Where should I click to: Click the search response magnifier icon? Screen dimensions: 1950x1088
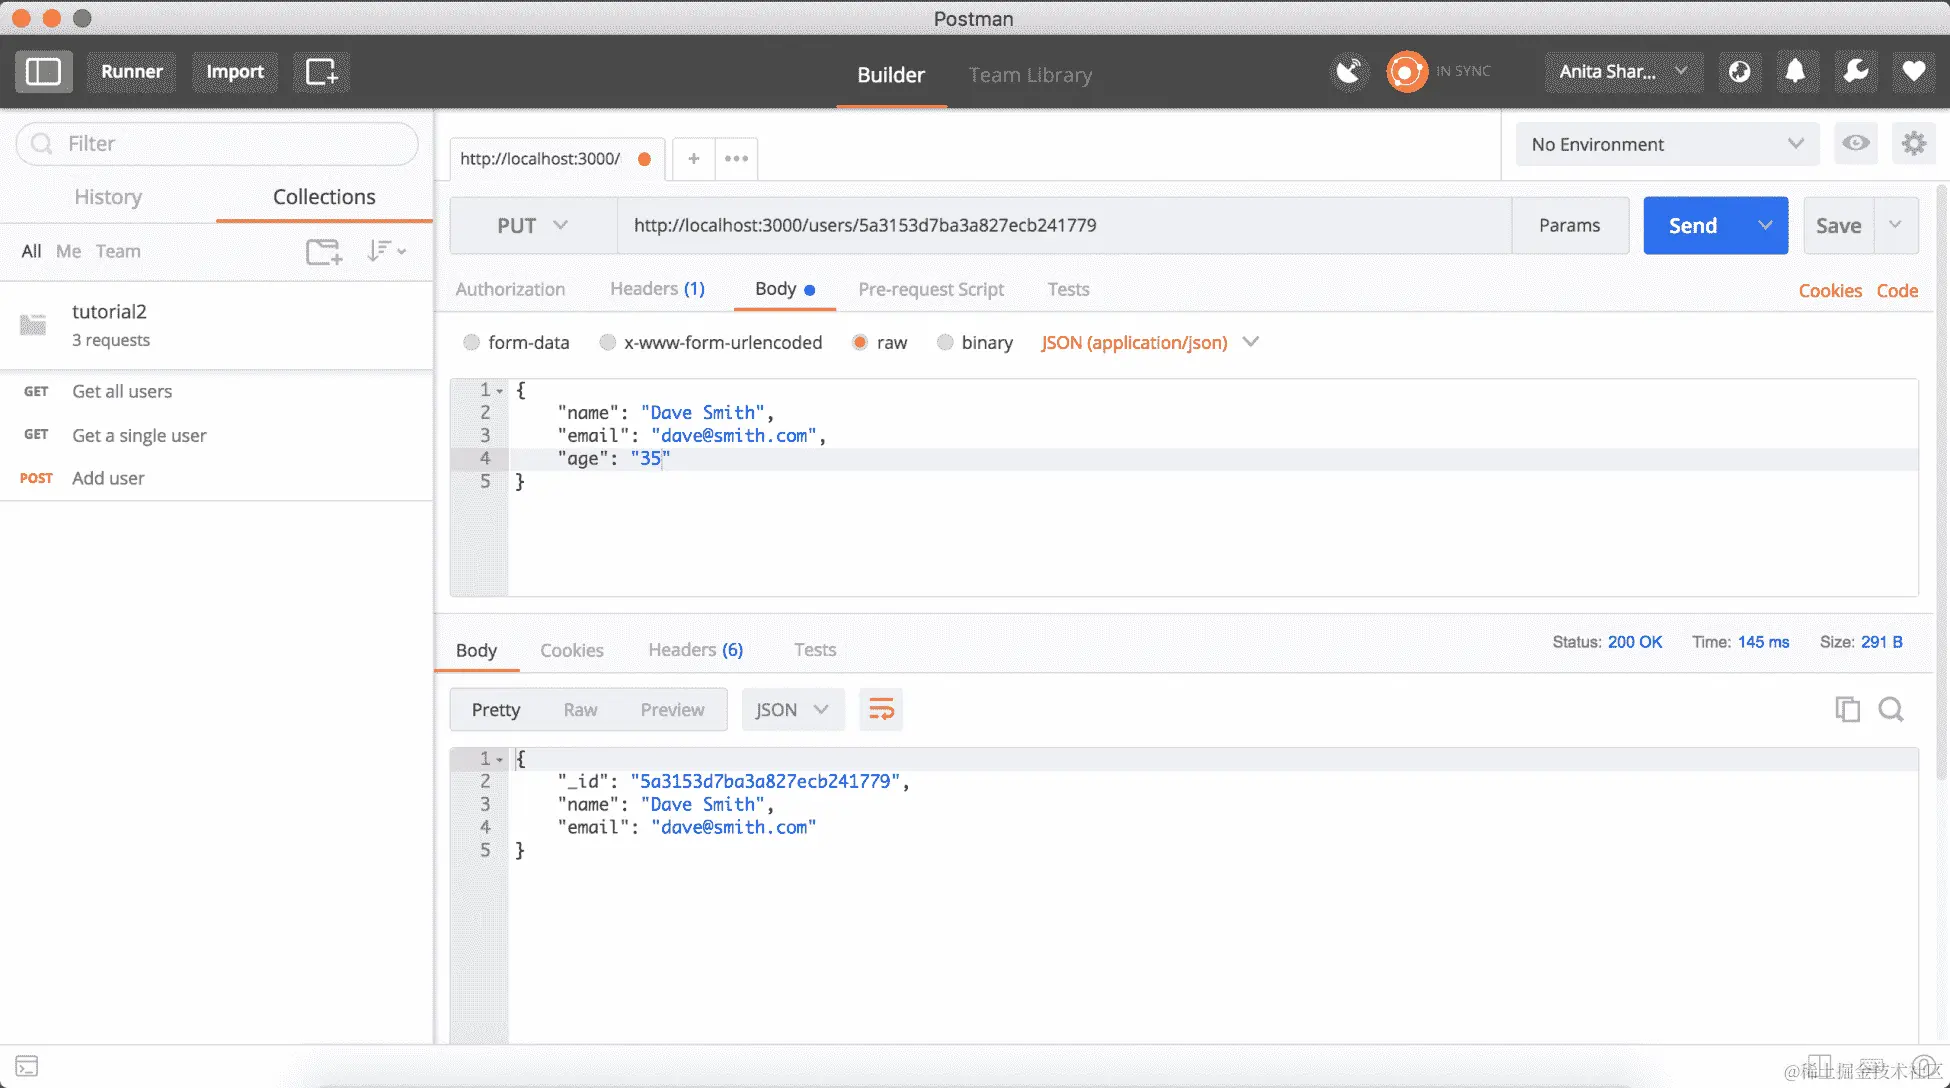click(x=1891, y=709)
